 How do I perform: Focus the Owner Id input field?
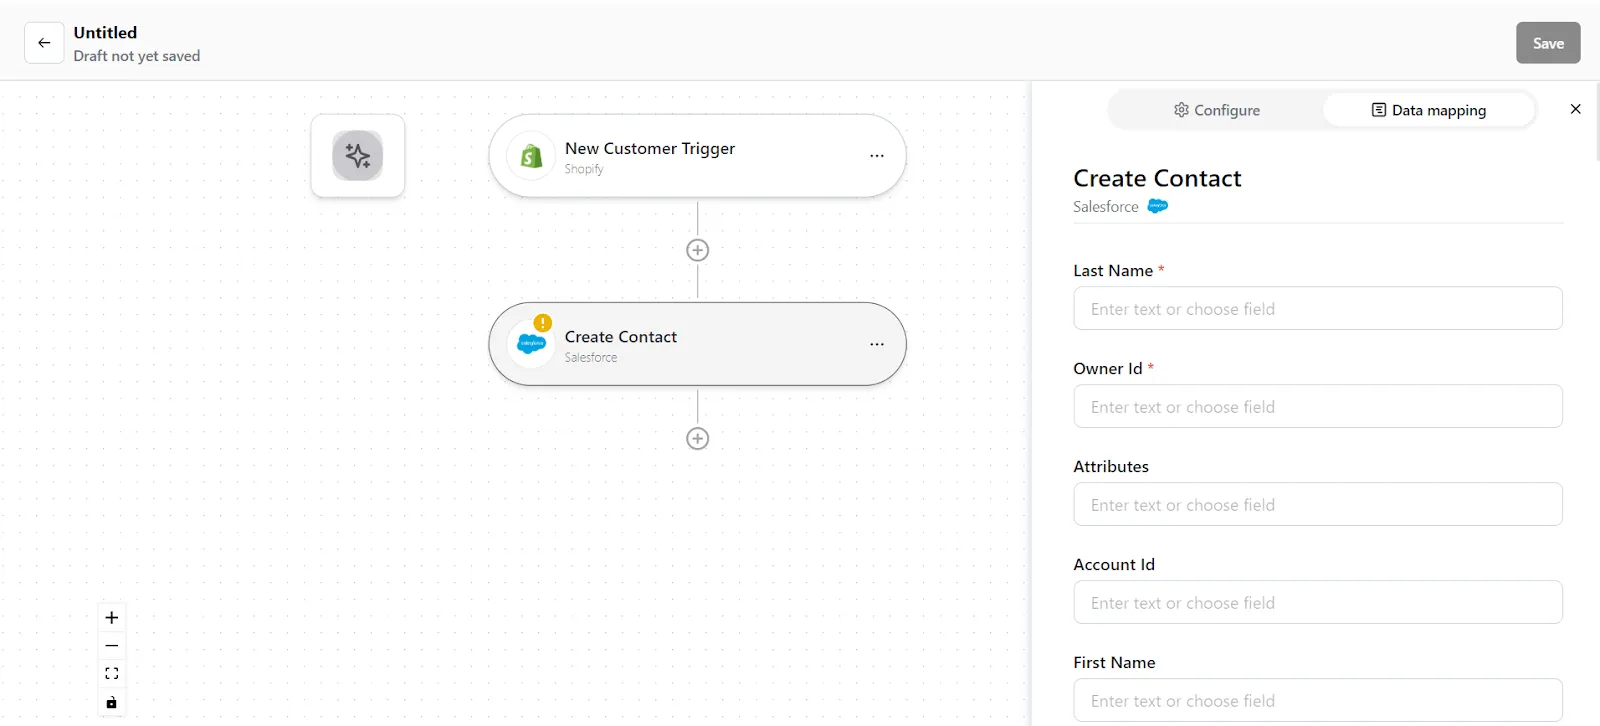1318,406
